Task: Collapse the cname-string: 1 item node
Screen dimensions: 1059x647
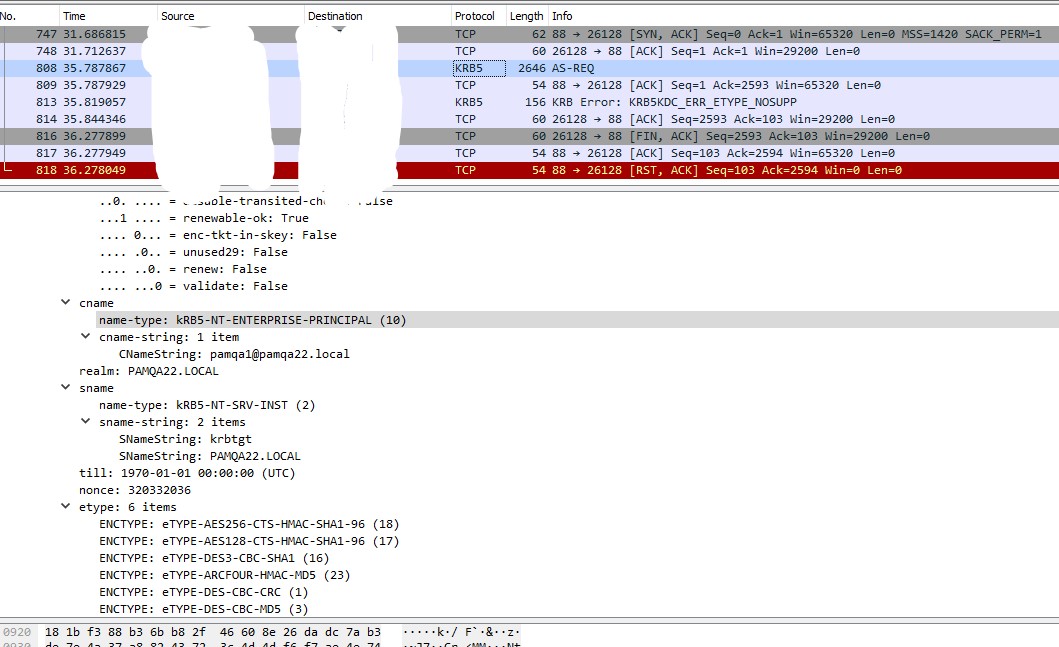Action: [85, 336]
